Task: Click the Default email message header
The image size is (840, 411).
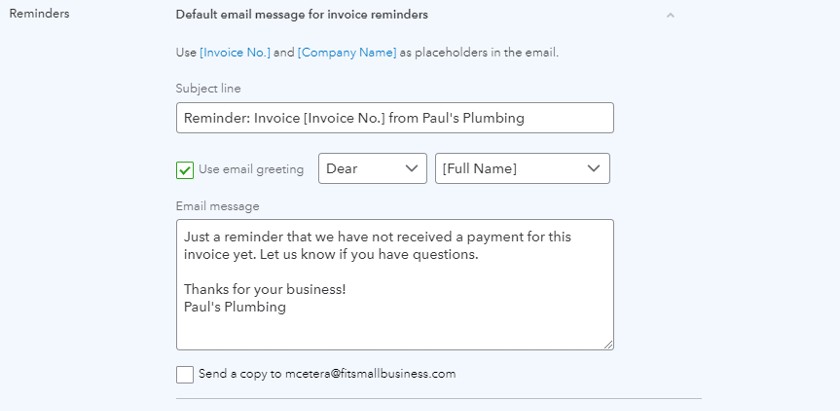Action: coord(302,15)
